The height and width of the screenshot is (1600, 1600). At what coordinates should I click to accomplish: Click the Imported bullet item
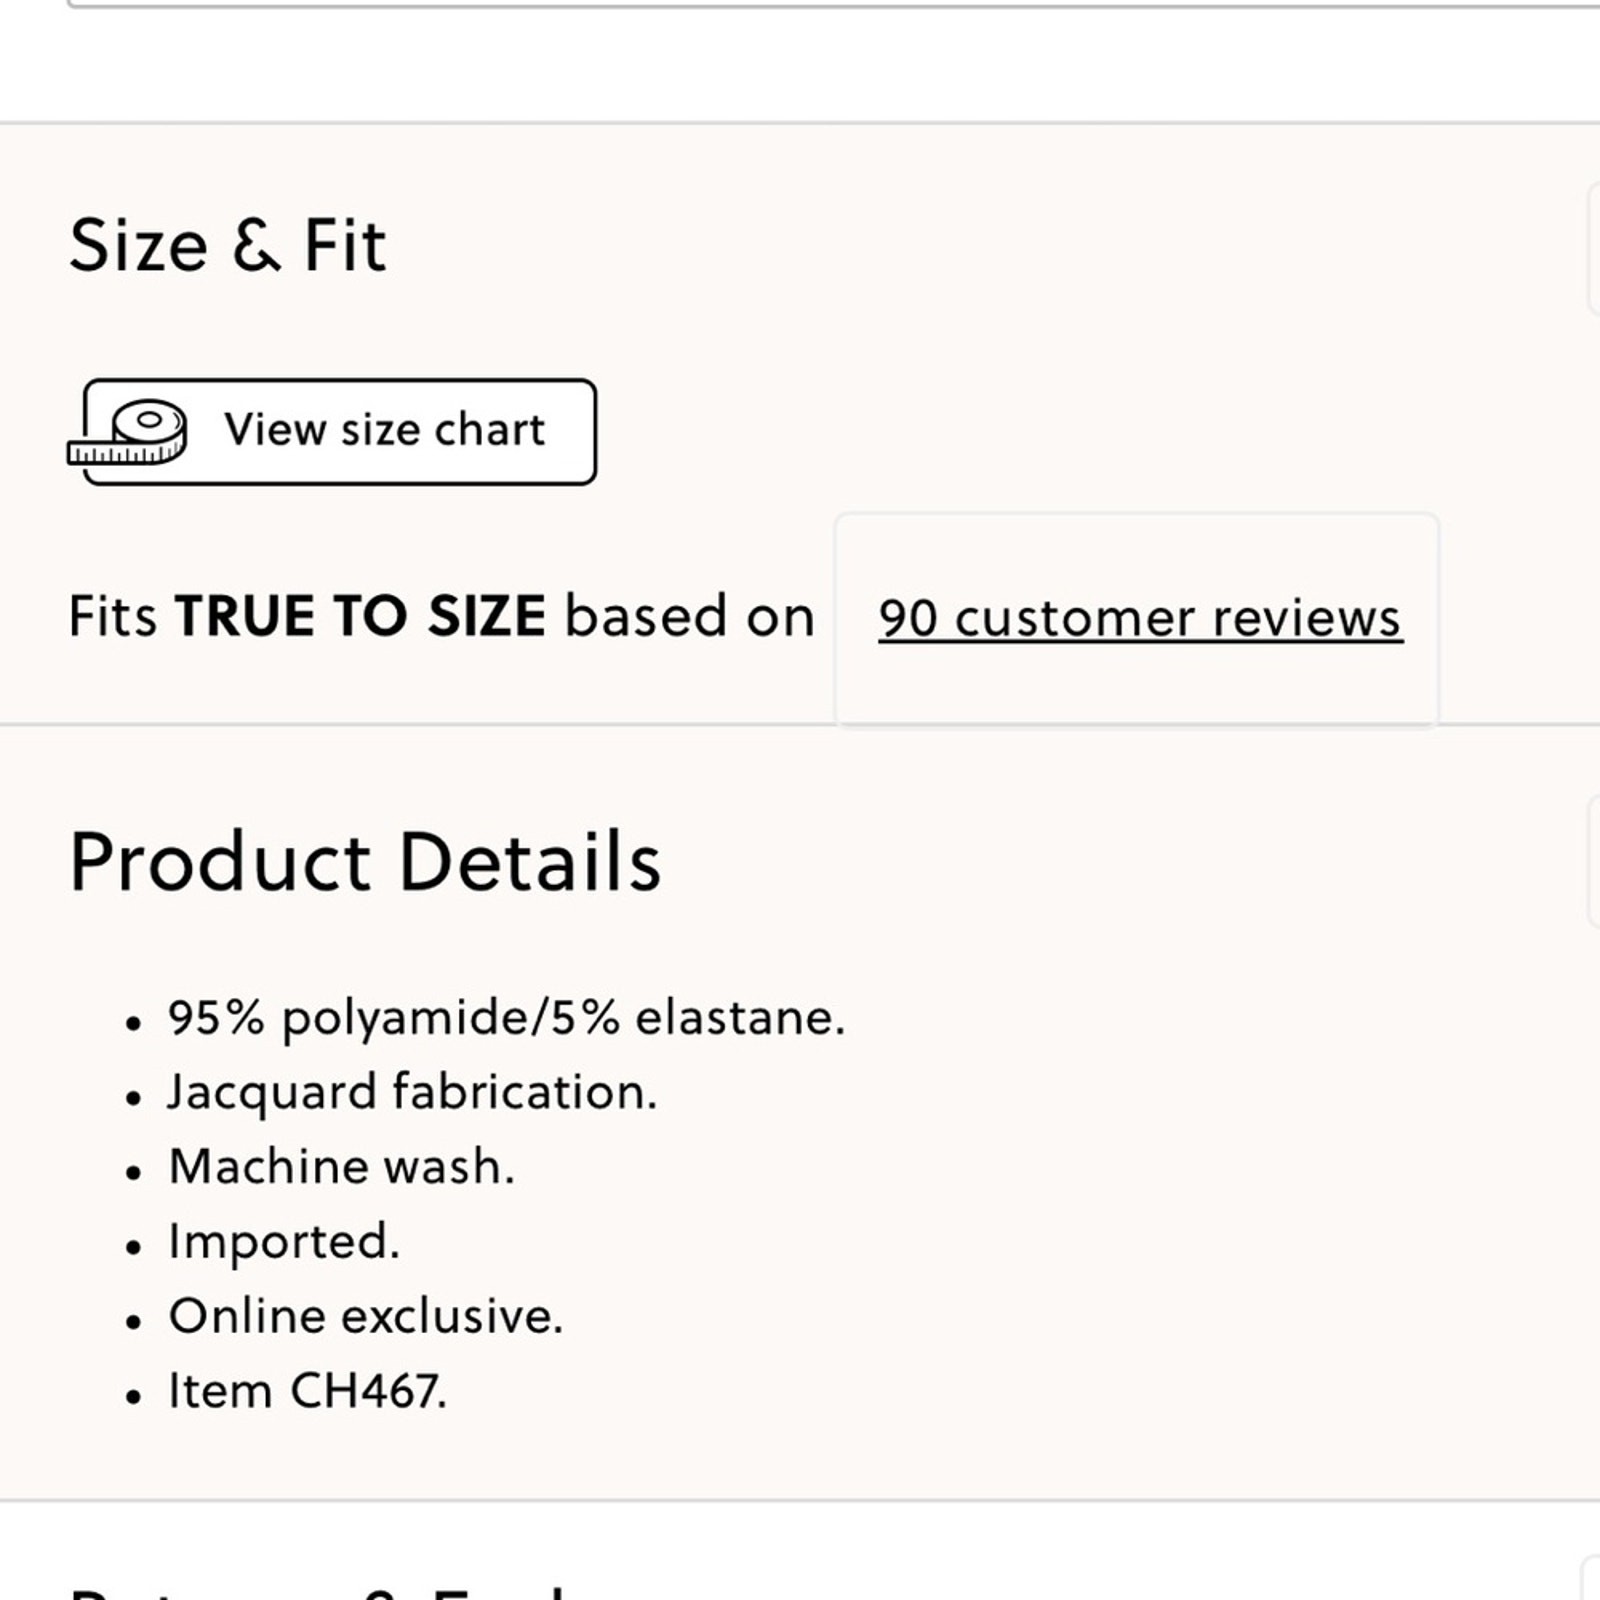click(284, 1242)
